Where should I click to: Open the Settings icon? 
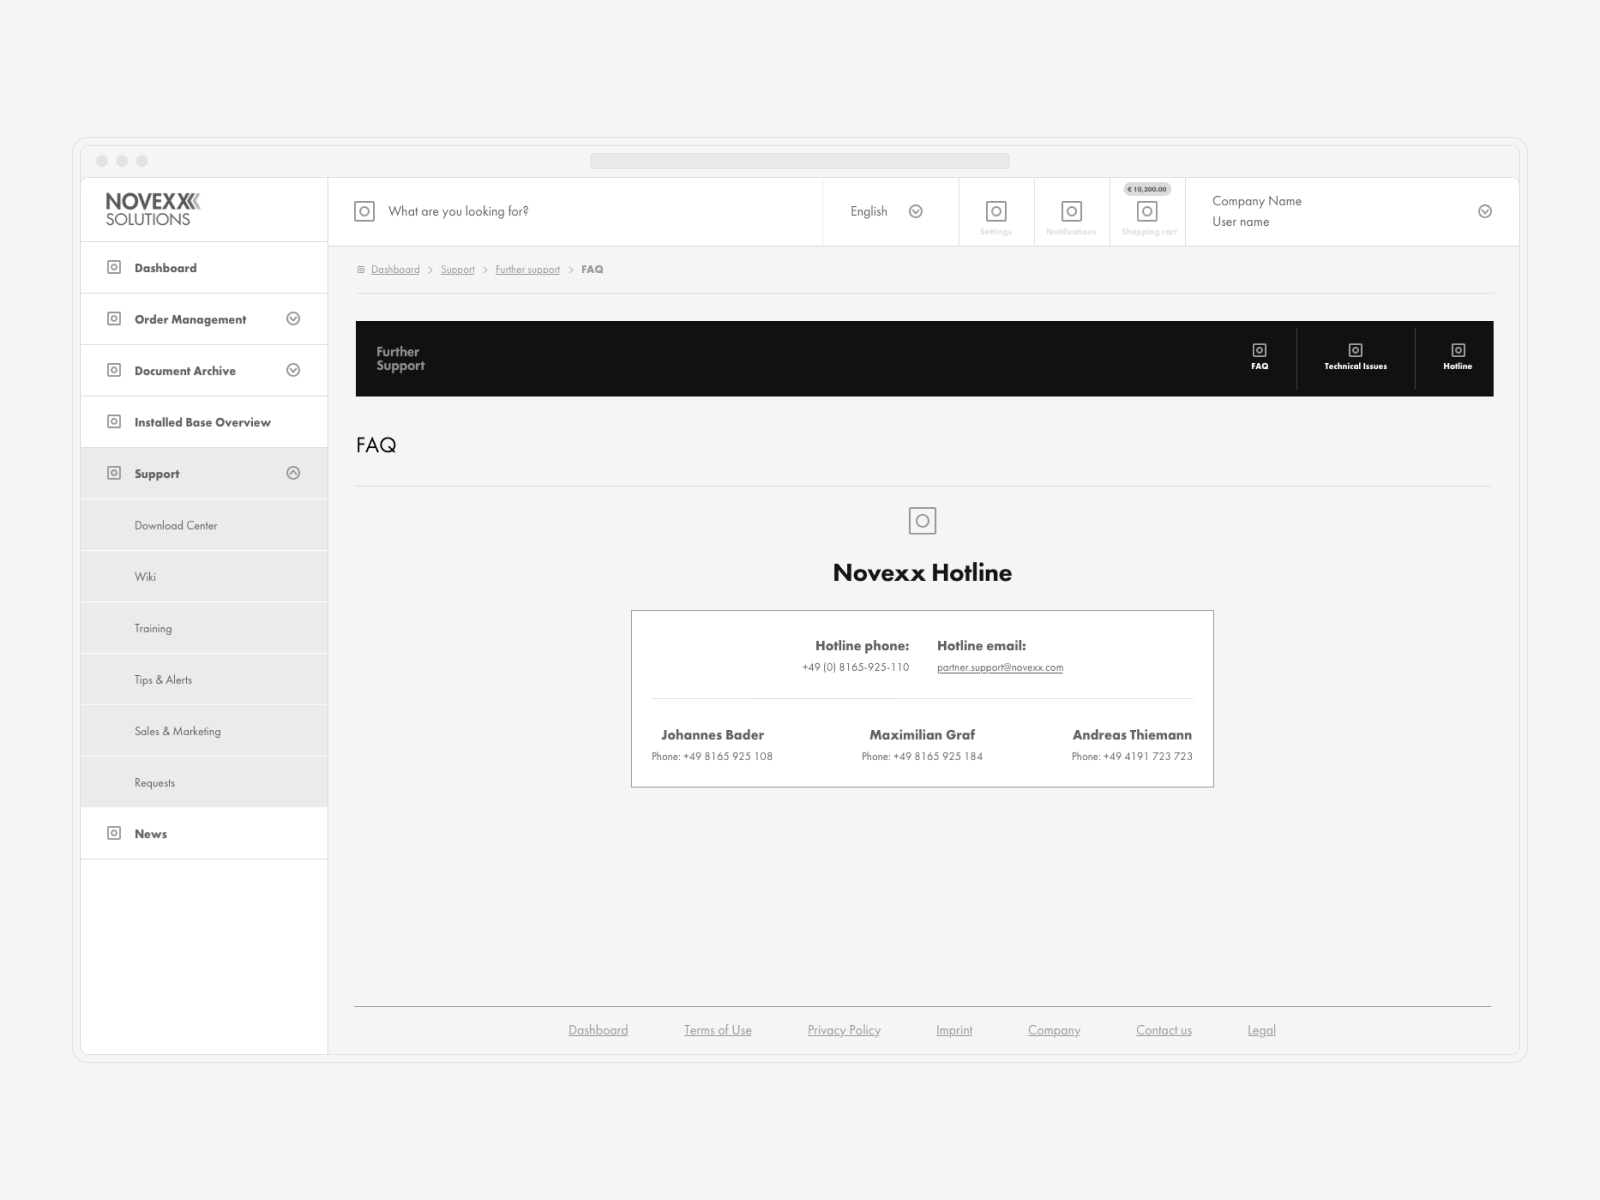pos(996,211)
